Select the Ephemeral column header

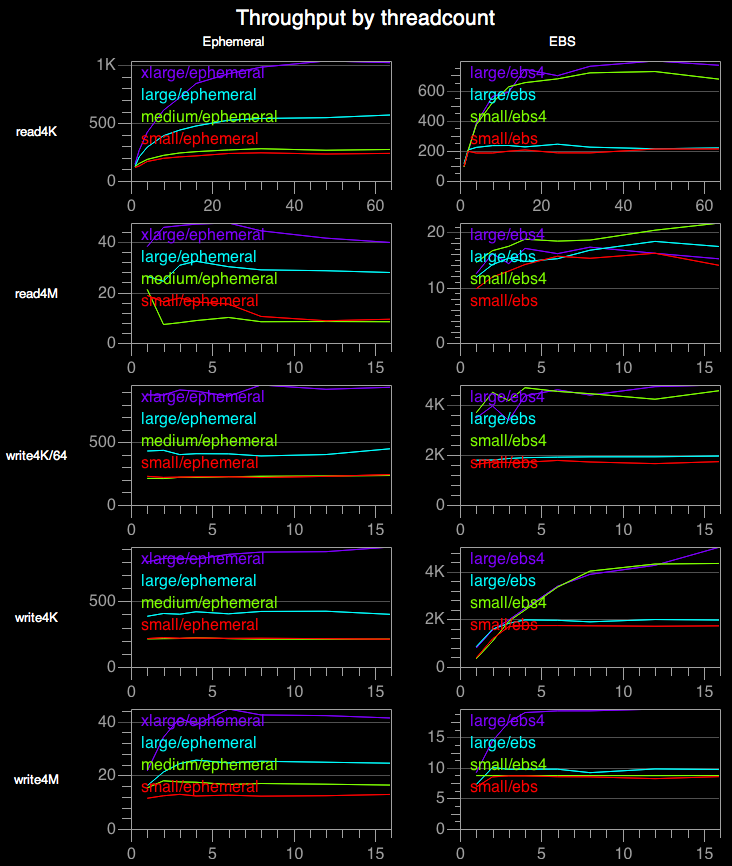click(x=233, y=42)
